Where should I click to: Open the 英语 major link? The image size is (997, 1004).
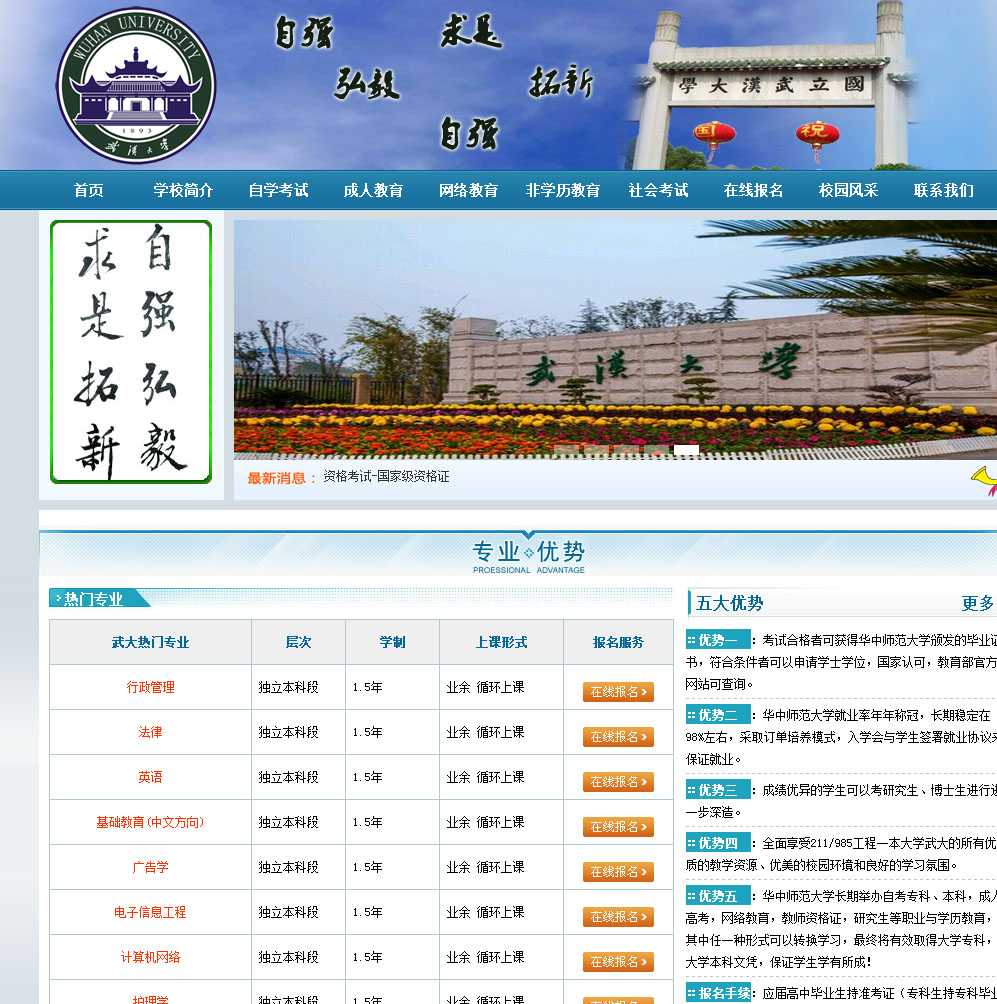tap(150, 777)
